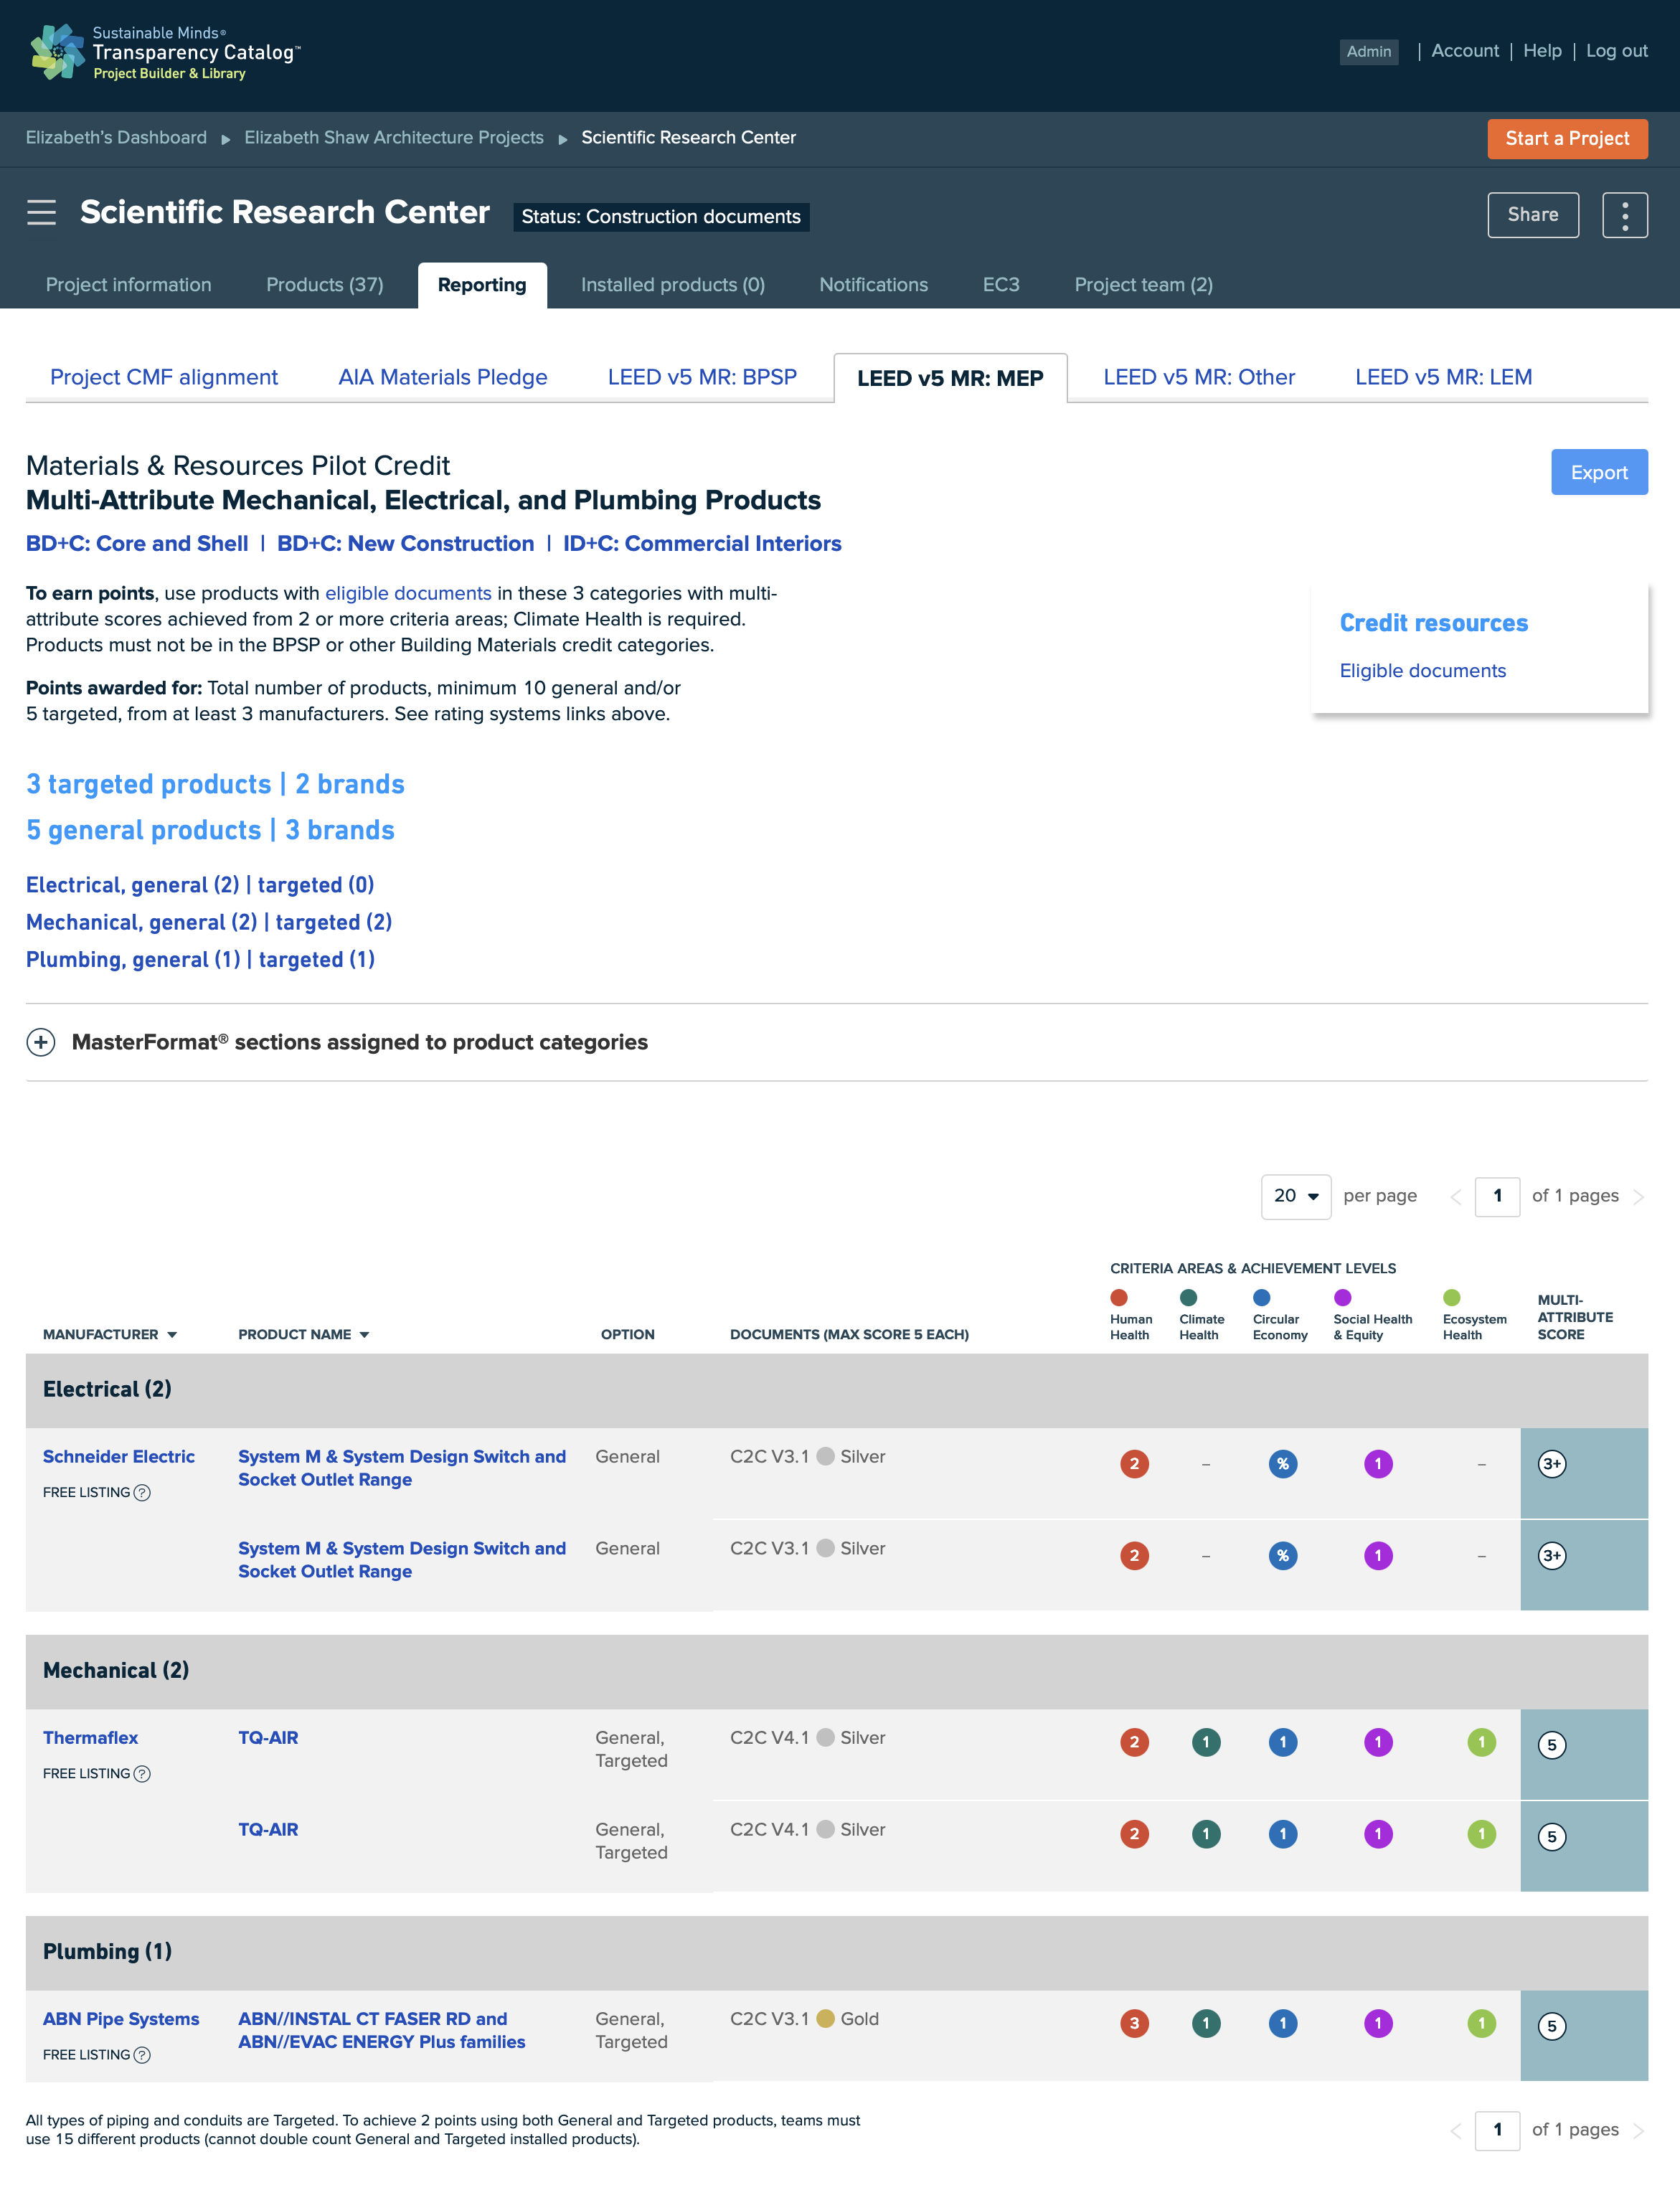Click the help icon beside Schneider Electric FREE LISTING
Viewport: 1680px width, 2190px height.
click(142, 1492)
